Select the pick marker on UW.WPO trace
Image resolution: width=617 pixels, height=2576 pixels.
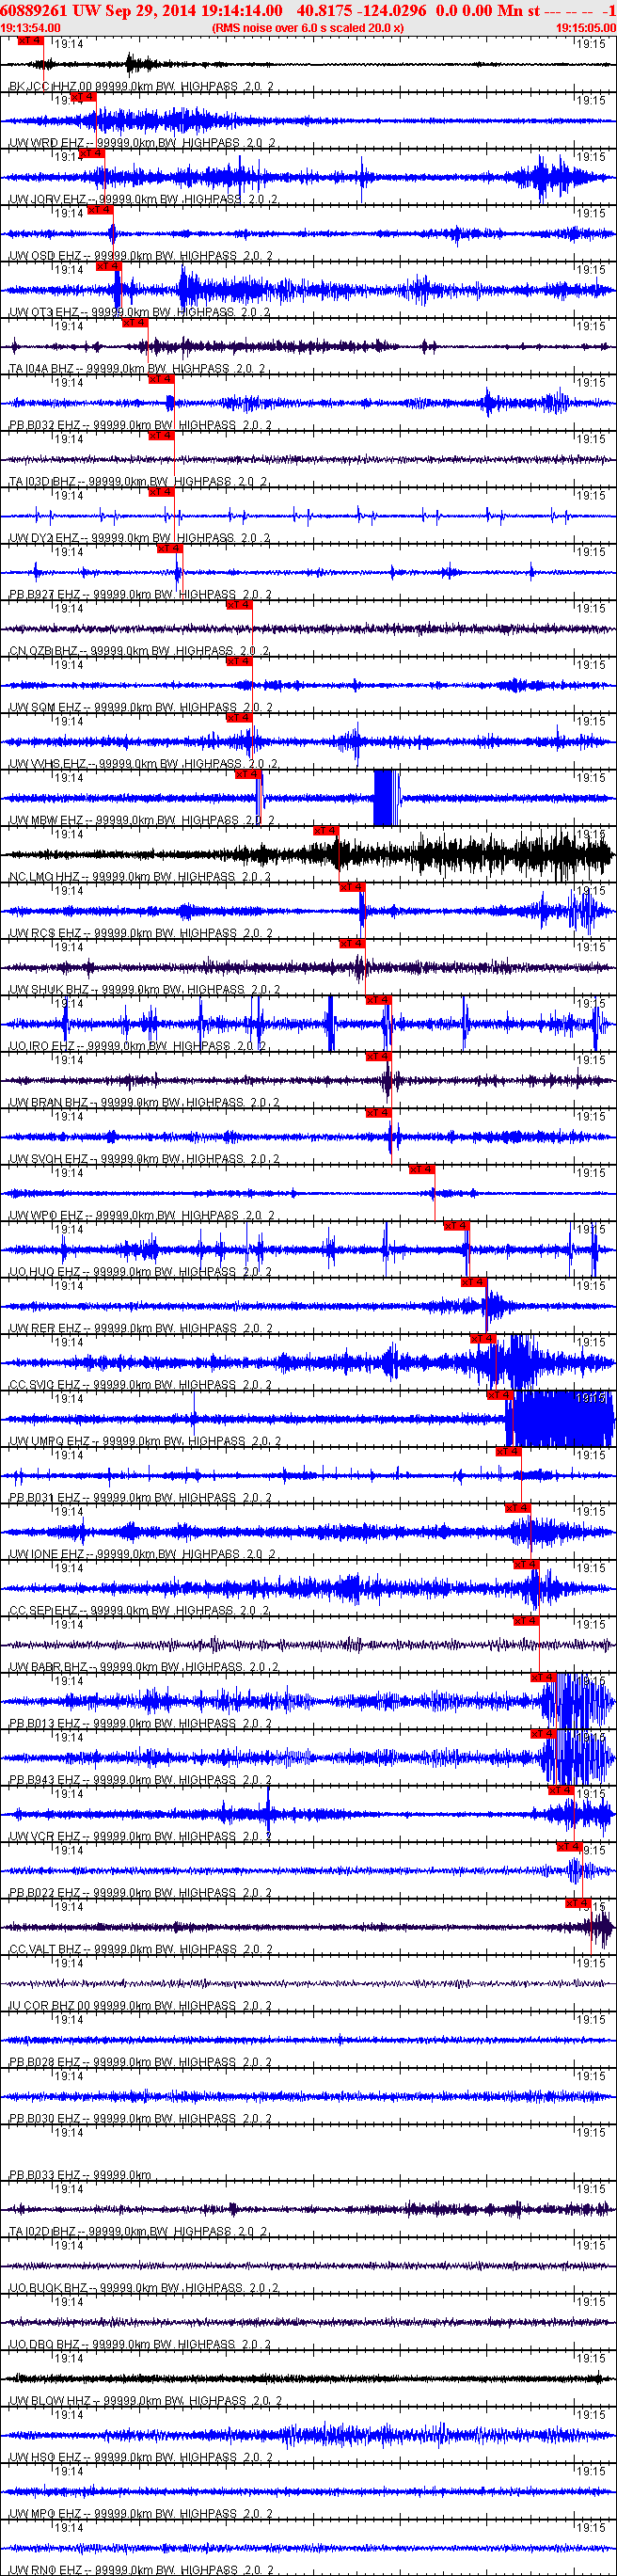[x=421, y=1169]
